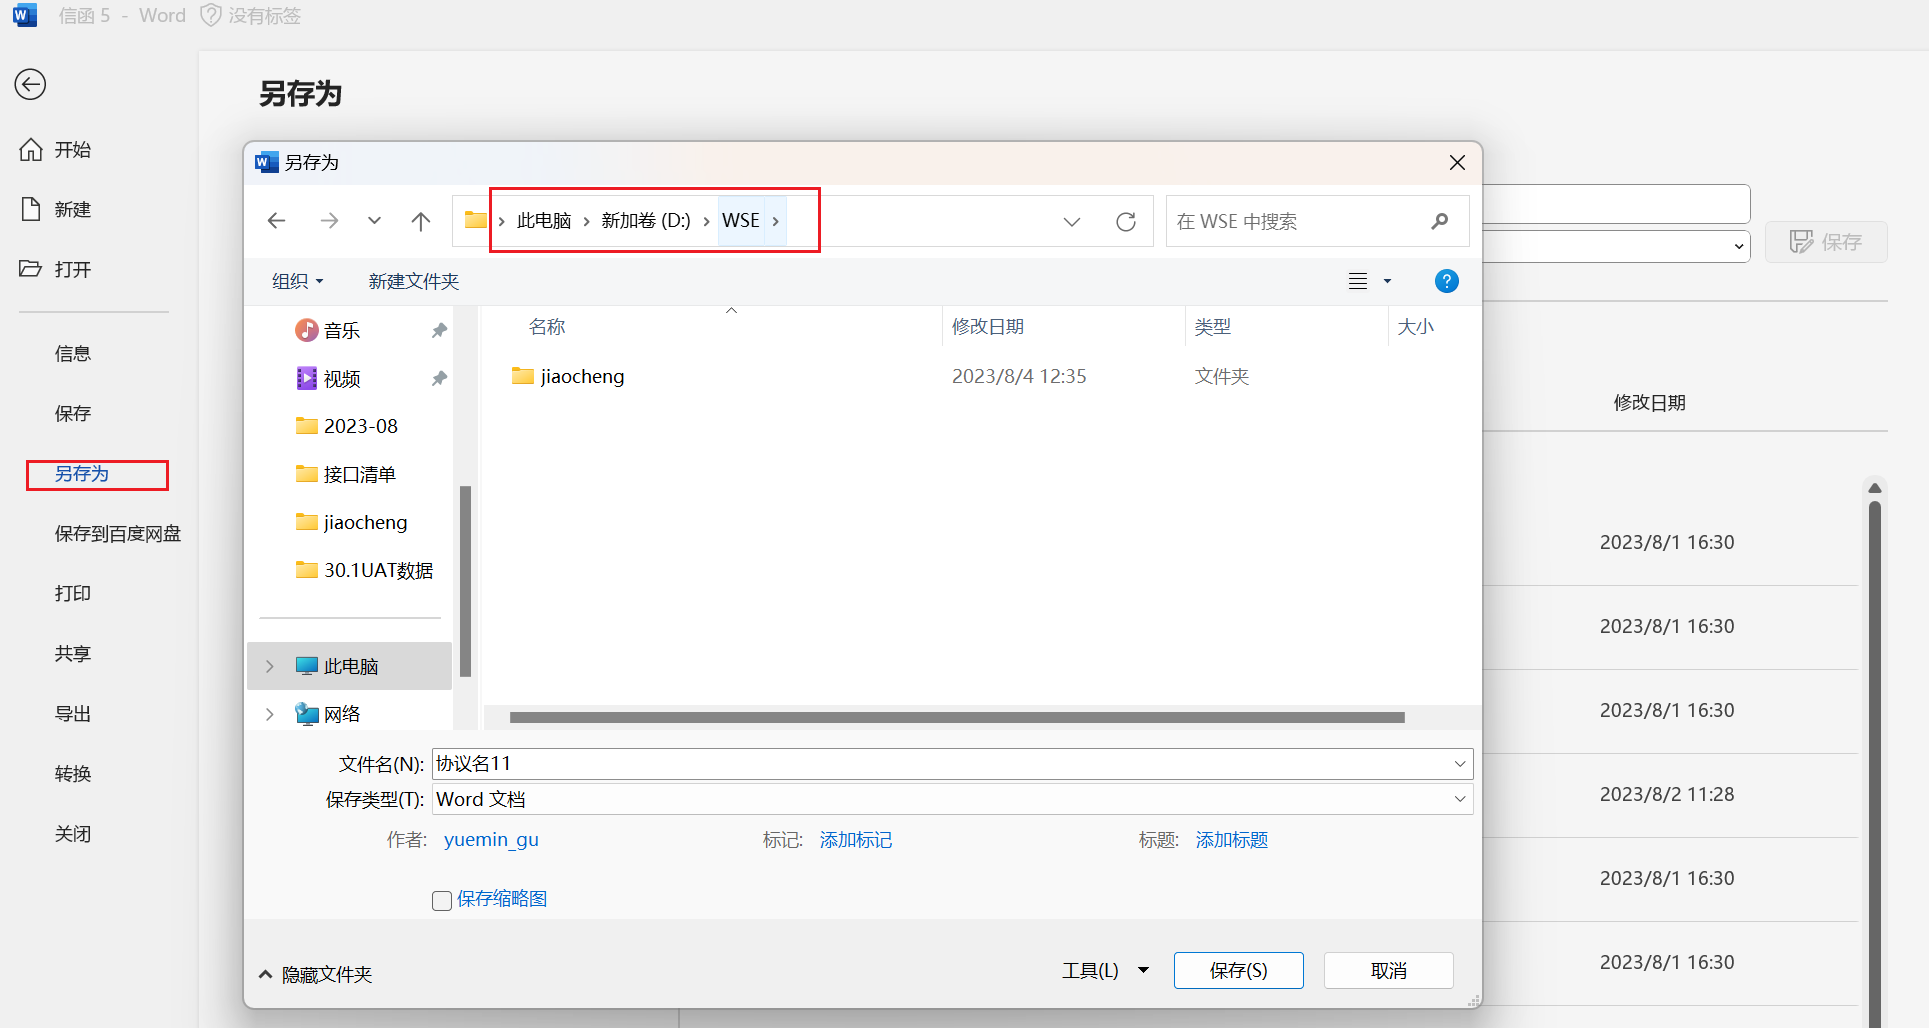Sort by 类型 column header
Image resolution: width=1929 pixels, height=1028 pixels.
pyautogui.click(x=1213, y=327)
